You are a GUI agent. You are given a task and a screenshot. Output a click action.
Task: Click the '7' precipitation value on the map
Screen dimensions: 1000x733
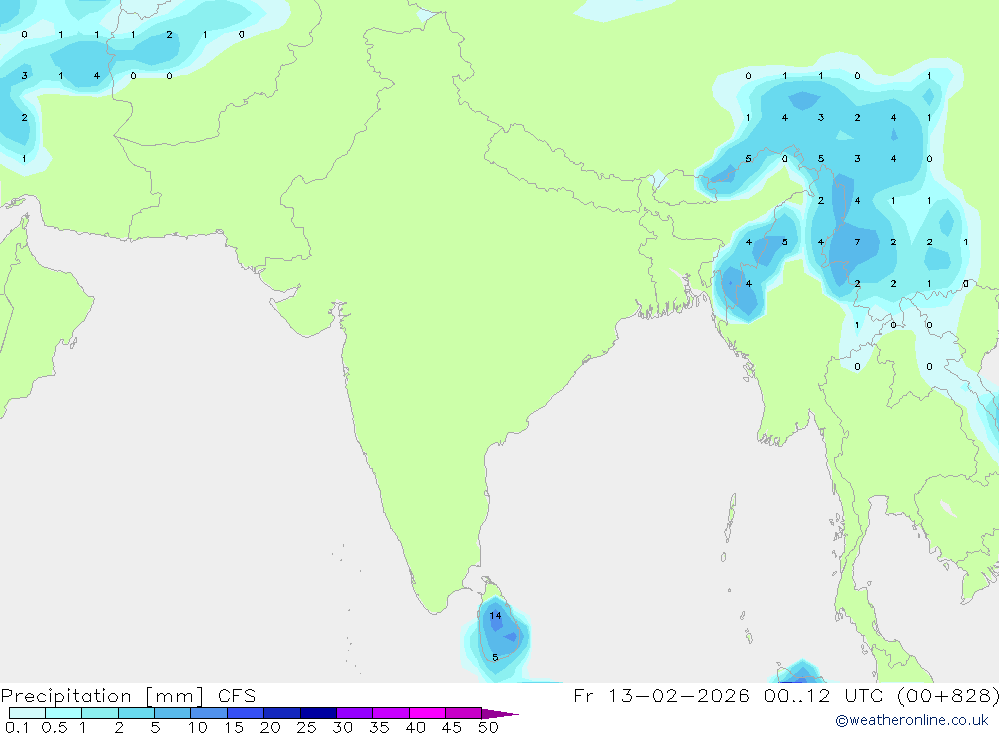coord(857,242)
